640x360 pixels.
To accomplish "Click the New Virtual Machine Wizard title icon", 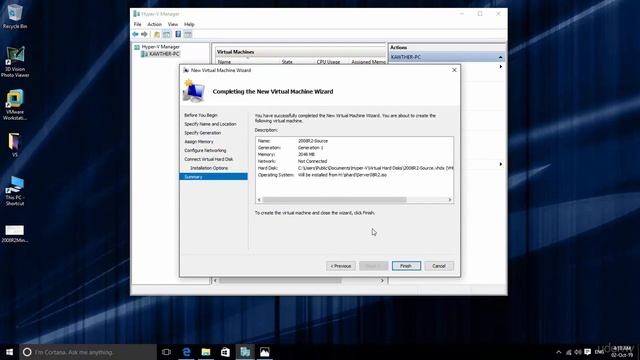I will 186,70.
